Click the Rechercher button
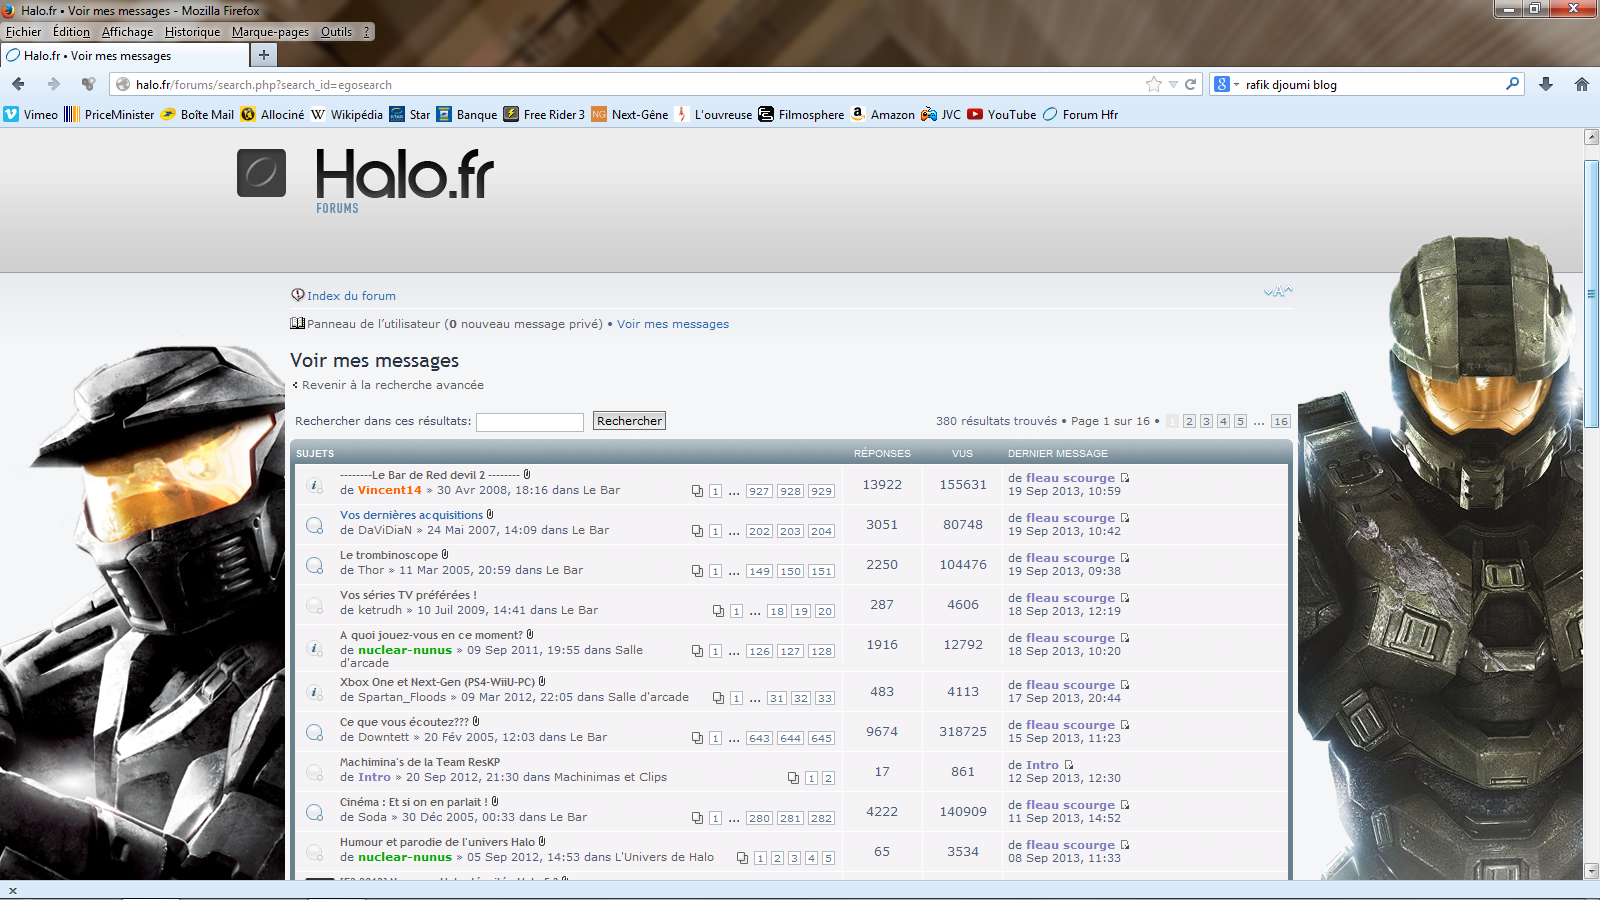 [x=629, y=421]
